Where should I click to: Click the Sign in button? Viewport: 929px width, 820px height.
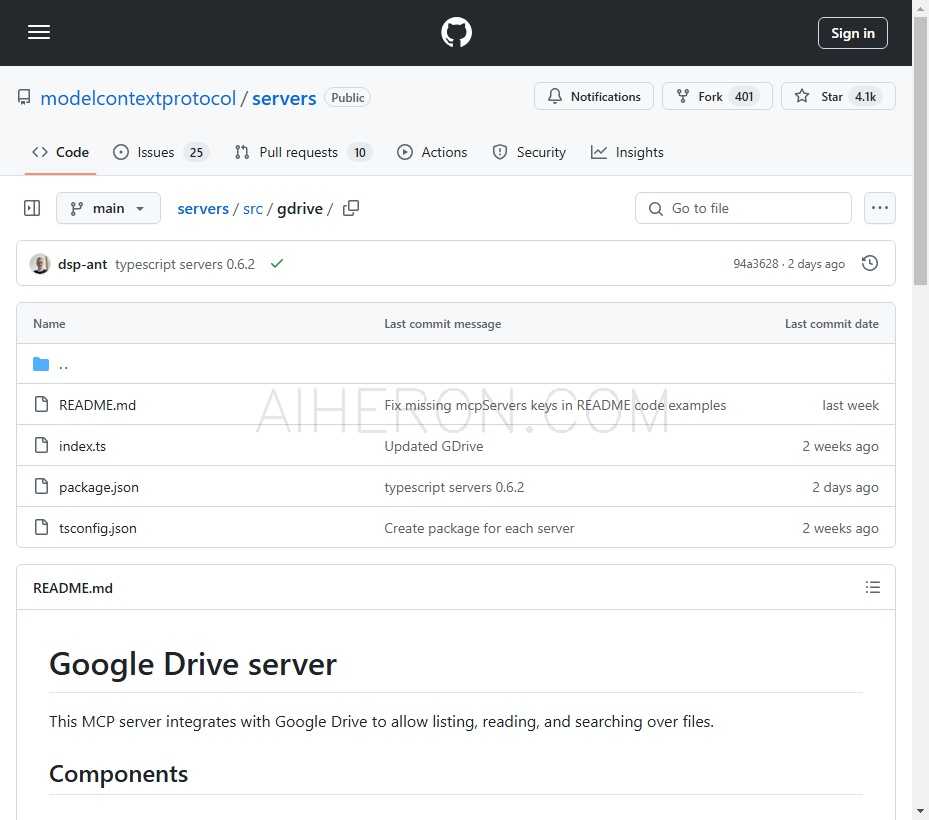tap(853, 33)
